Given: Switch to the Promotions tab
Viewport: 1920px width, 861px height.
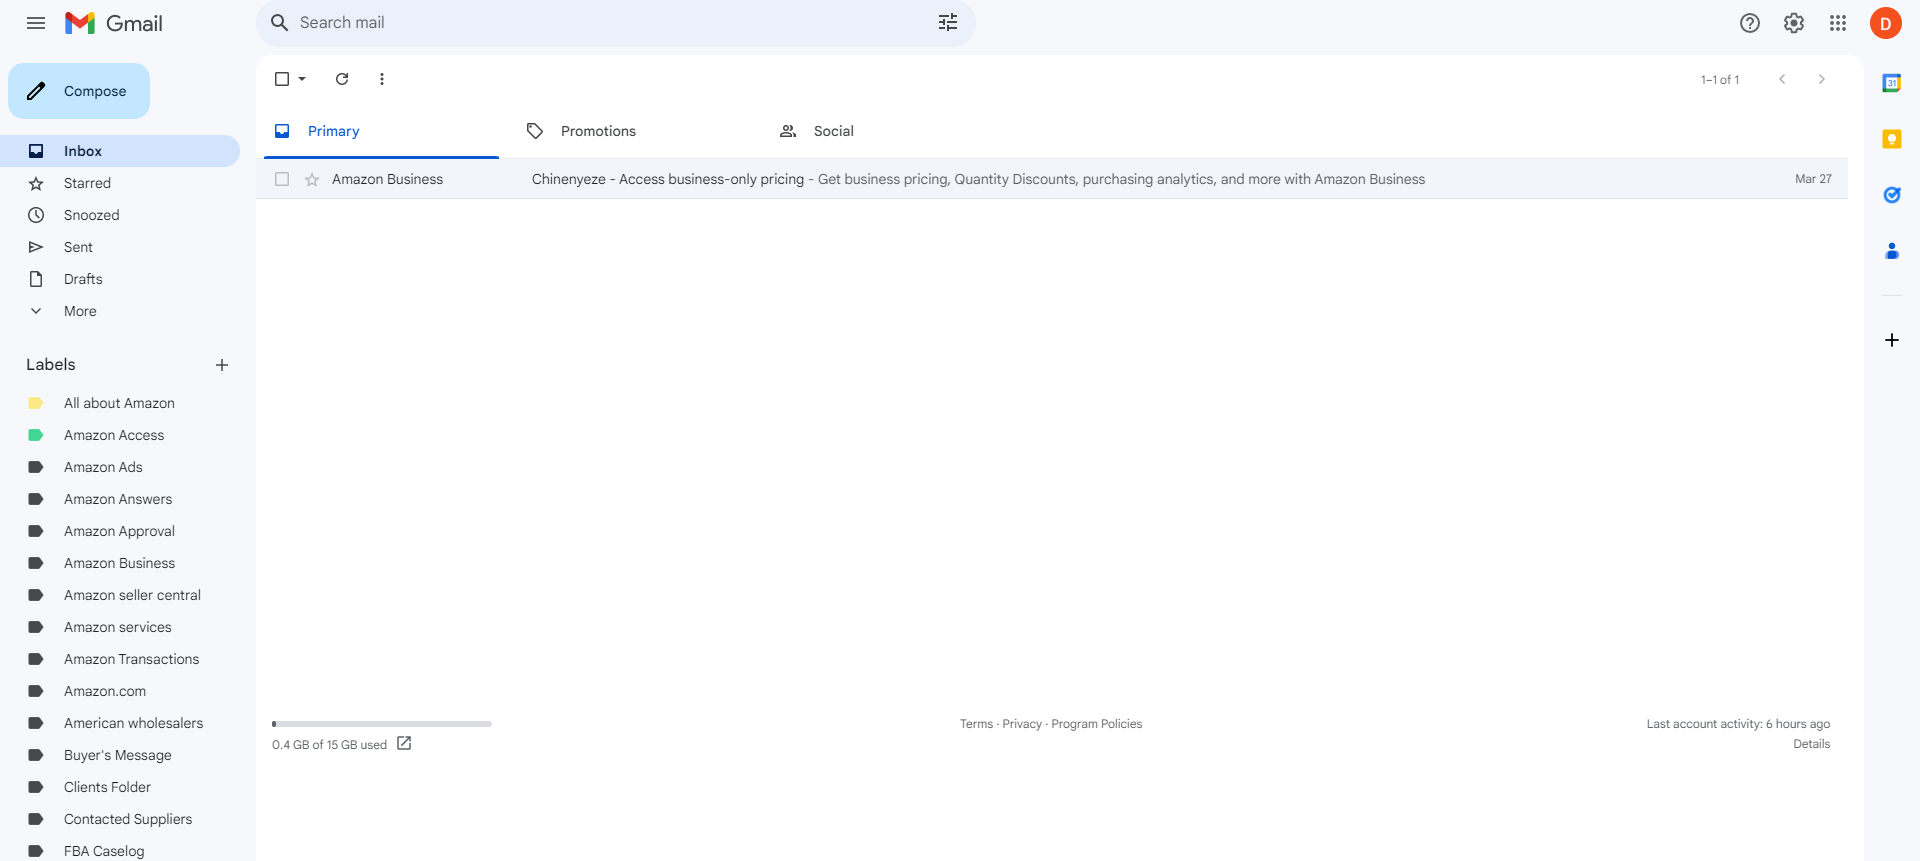Looking at the screenshot, I should tap(634, 131).
